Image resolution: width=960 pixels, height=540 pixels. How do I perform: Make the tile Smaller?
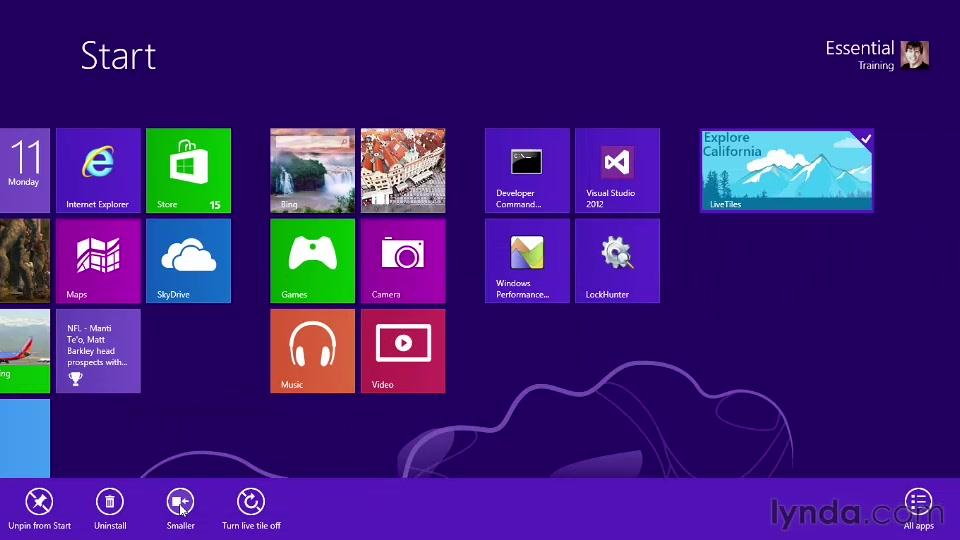(181, 502)
